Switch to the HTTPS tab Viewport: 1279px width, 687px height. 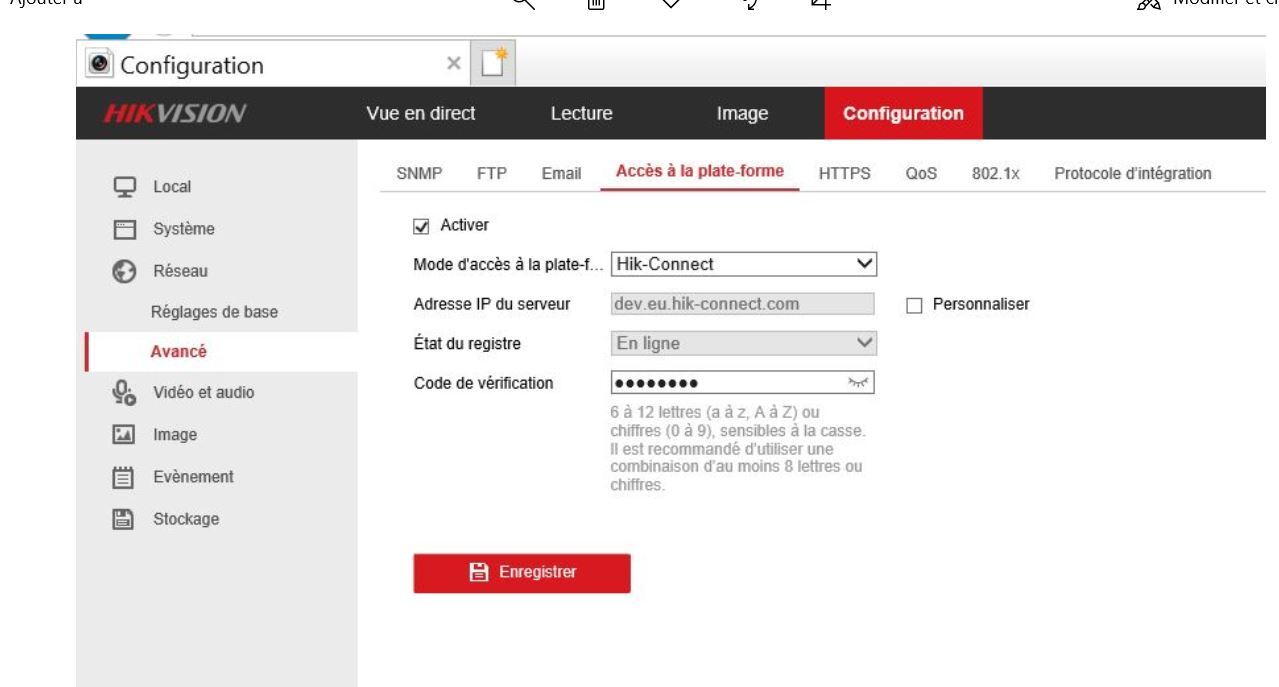pos(845,174)
